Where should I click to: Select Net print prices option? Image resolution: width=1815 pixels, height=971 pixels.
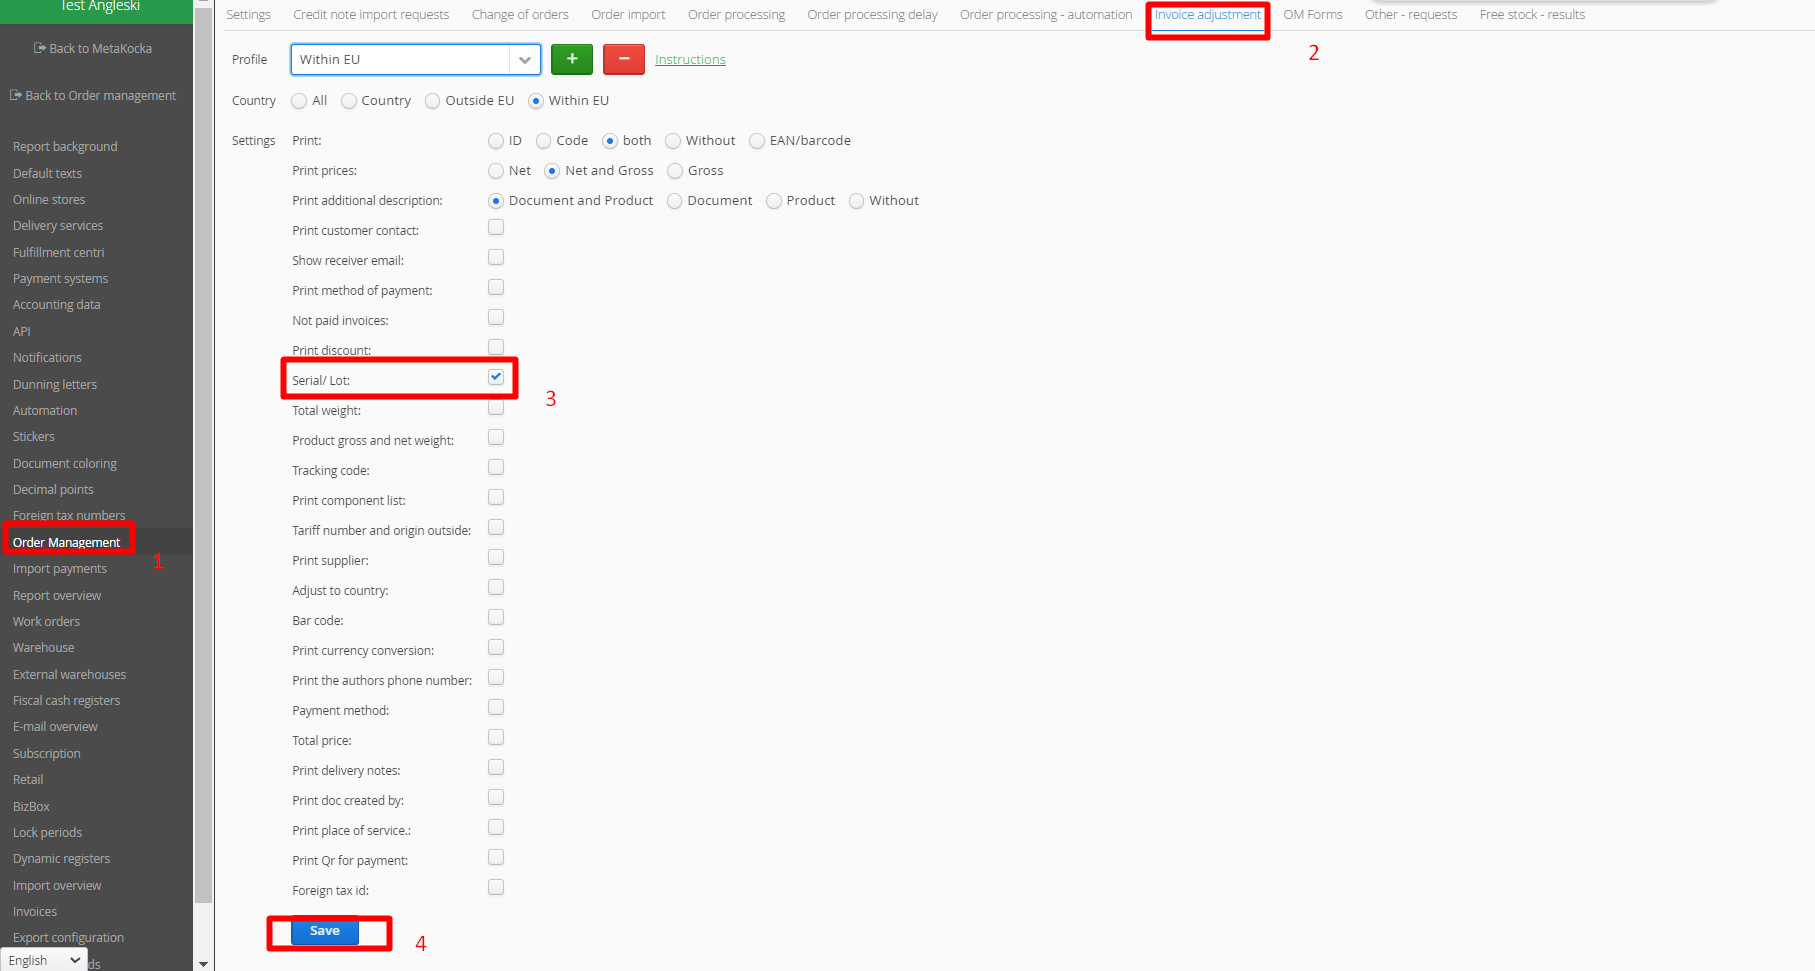coord(496,171)
